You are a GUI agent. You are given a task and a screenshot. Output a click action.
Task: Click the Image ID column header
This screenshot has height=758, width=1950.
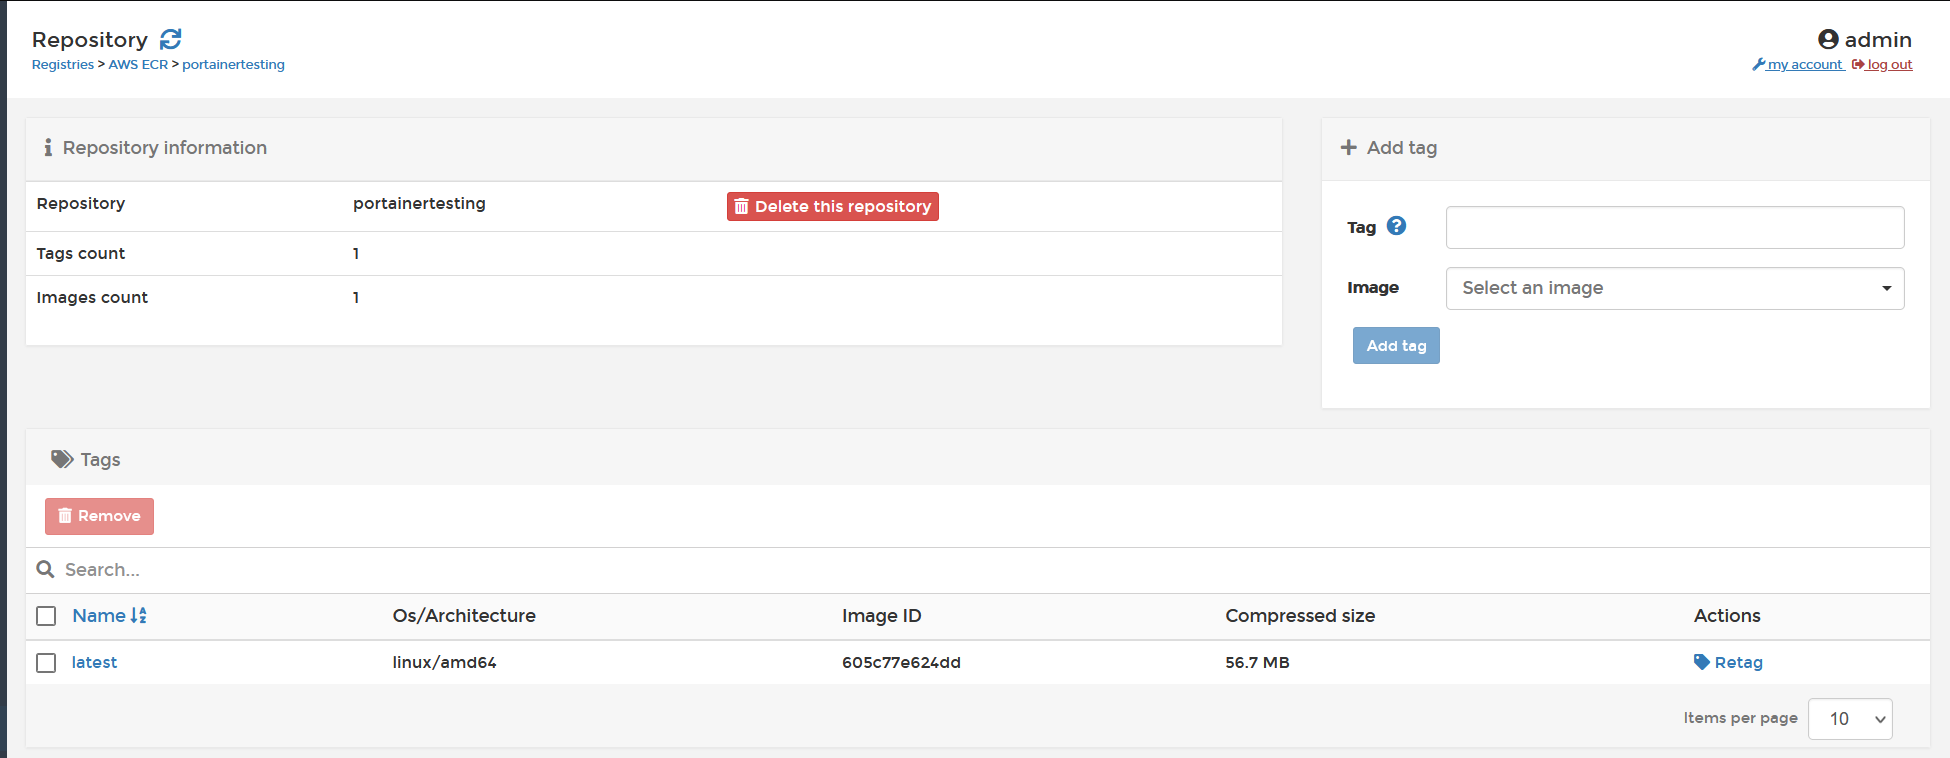pos(881,616)
